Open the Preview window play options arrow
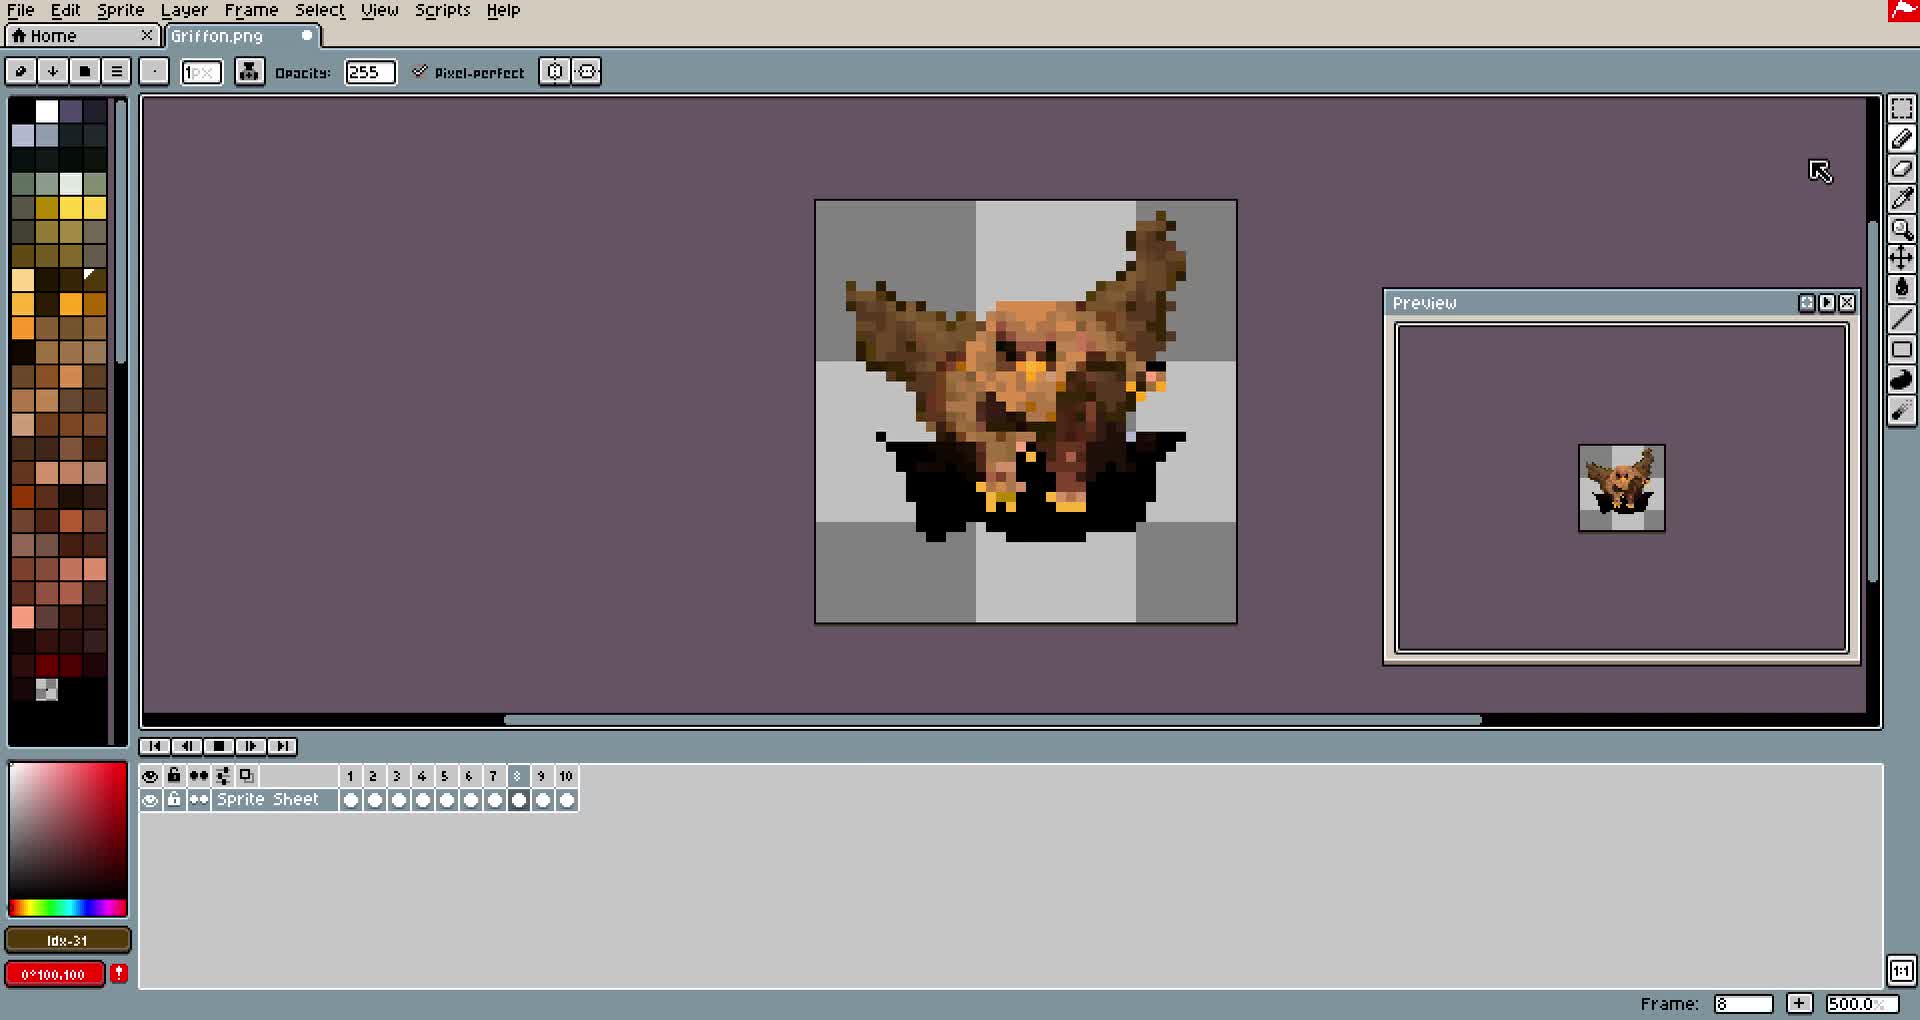The height and width of the screenshot is (1020, 1920). [1827, 303]
